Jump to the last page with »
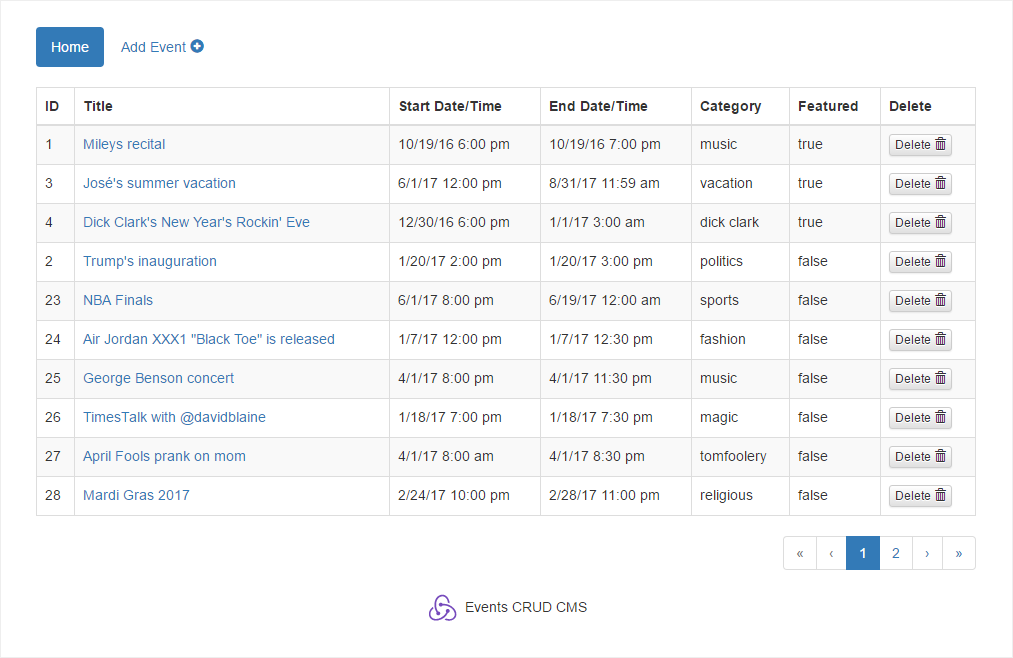This screenshot has width=1013, height=658. pos(959,553)
